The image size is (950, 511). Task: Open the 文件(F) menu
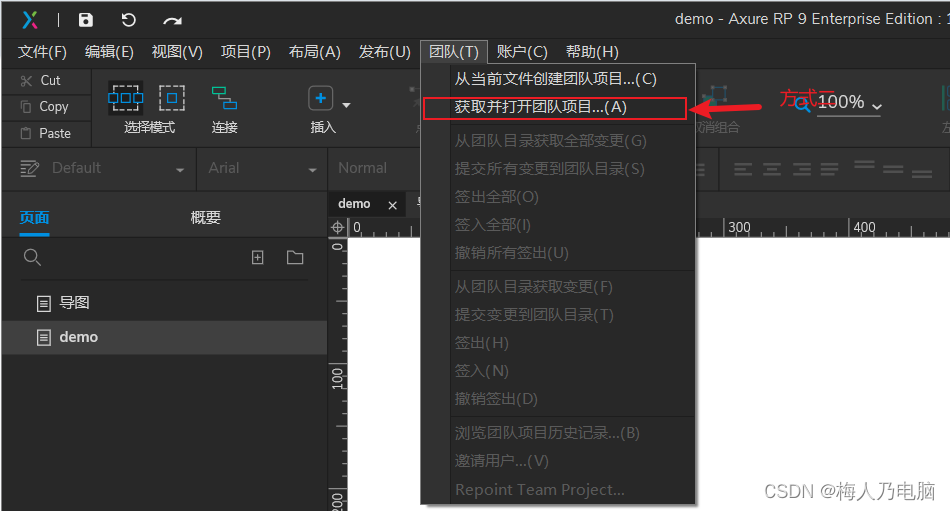coord(42,52)
